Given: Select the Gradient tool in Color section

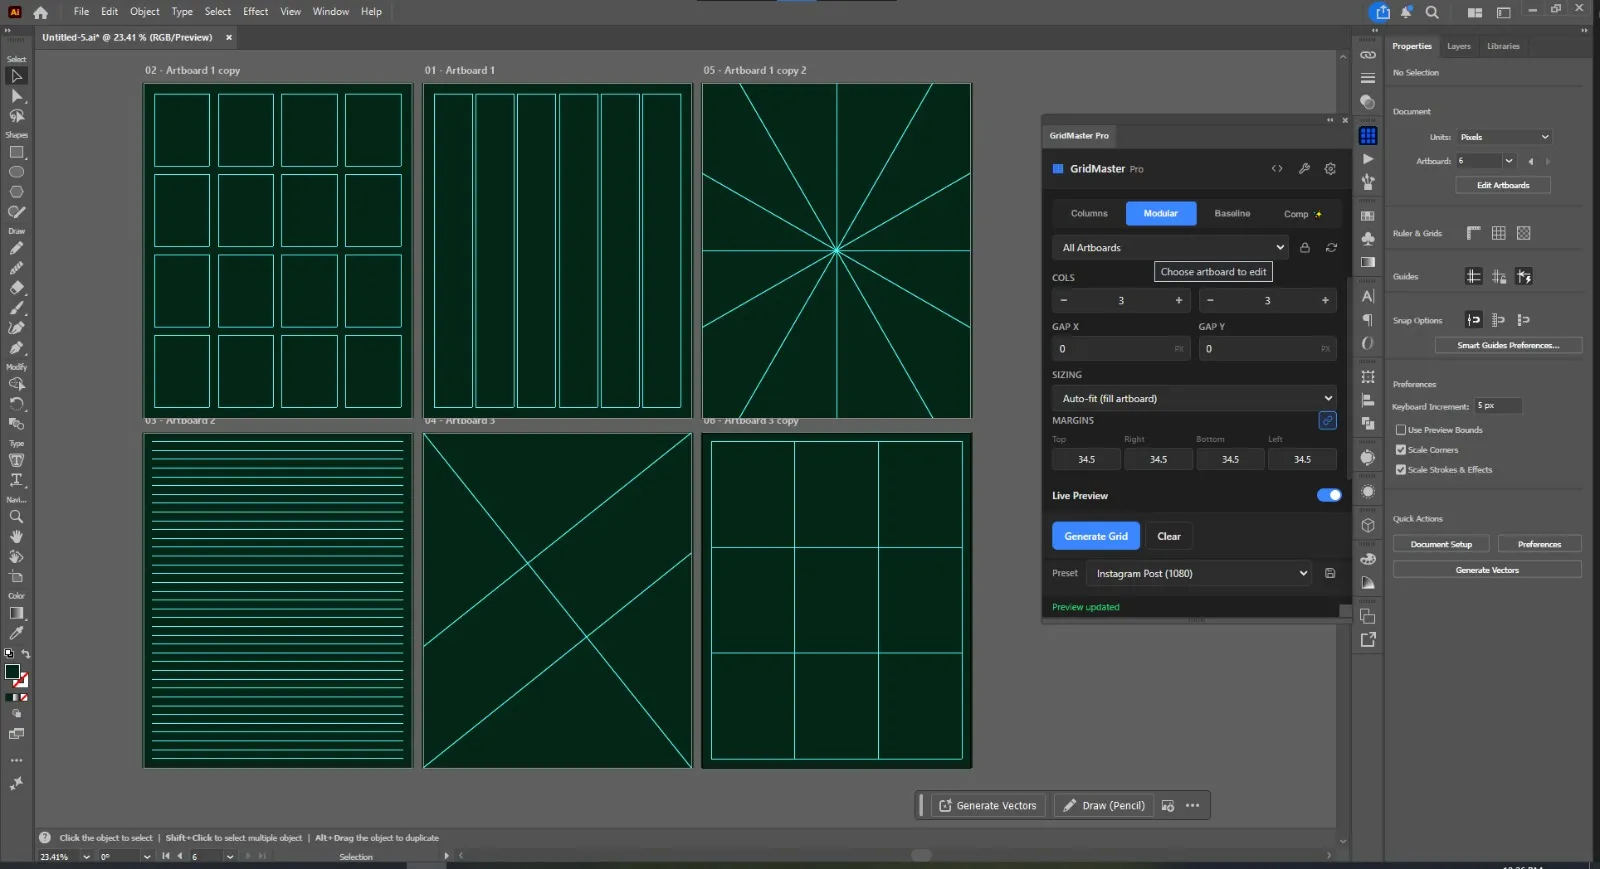Looking at the screenshot, I should [x=16, y=613].
